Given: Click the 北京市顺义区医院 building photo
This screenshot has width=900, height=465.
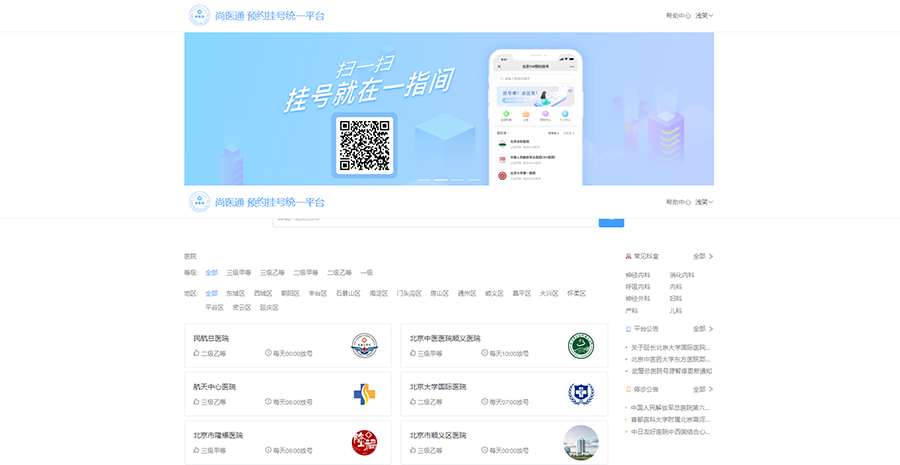Looking at the screenshot, I should coord(581,443).
